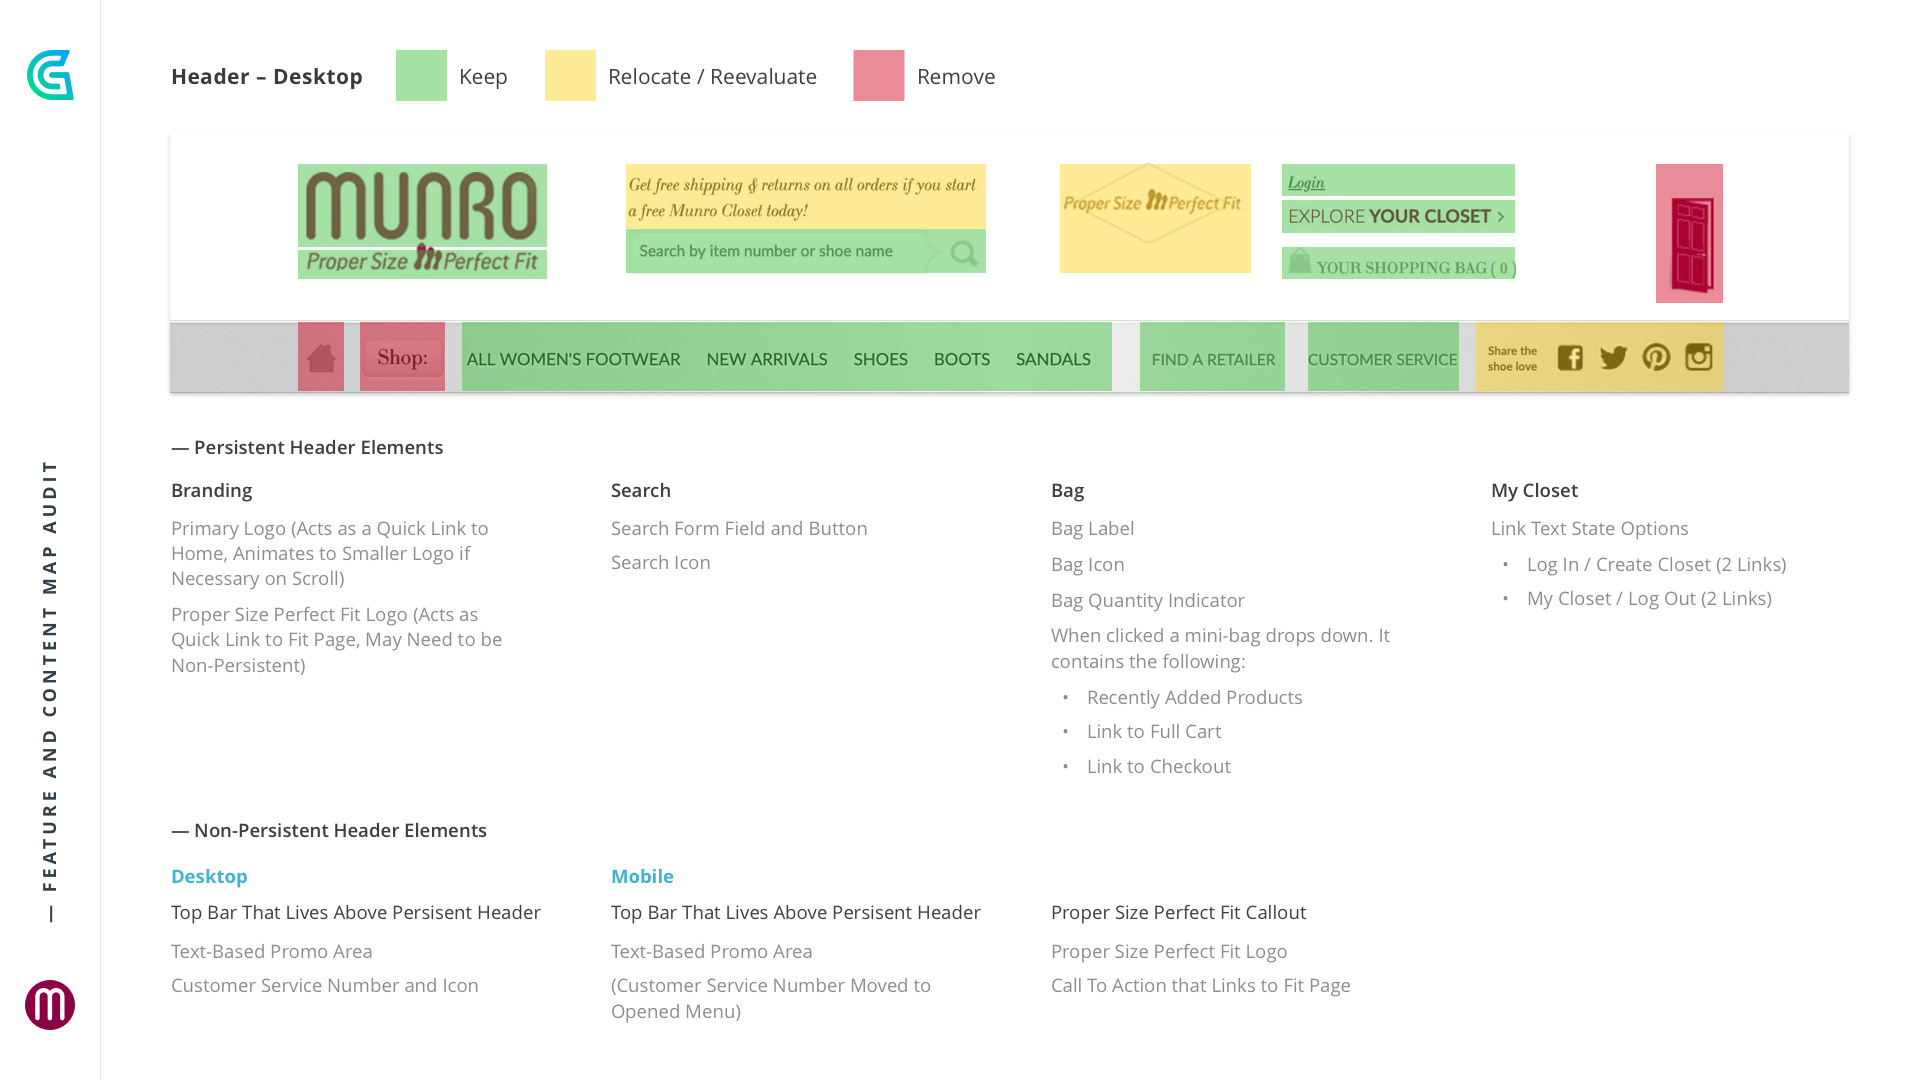
Task: Click the magnifier search icon
Action: pyautogui.click(x=964, y=253)
